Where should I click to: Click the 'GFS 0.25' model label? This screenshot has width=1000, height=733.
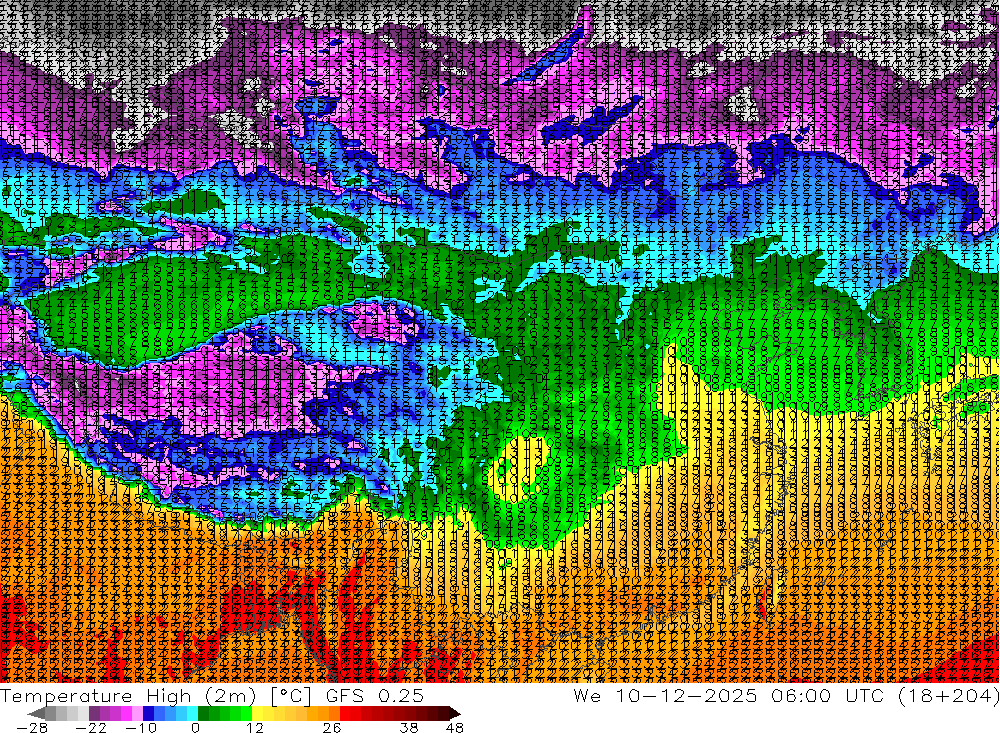[374, 695]
